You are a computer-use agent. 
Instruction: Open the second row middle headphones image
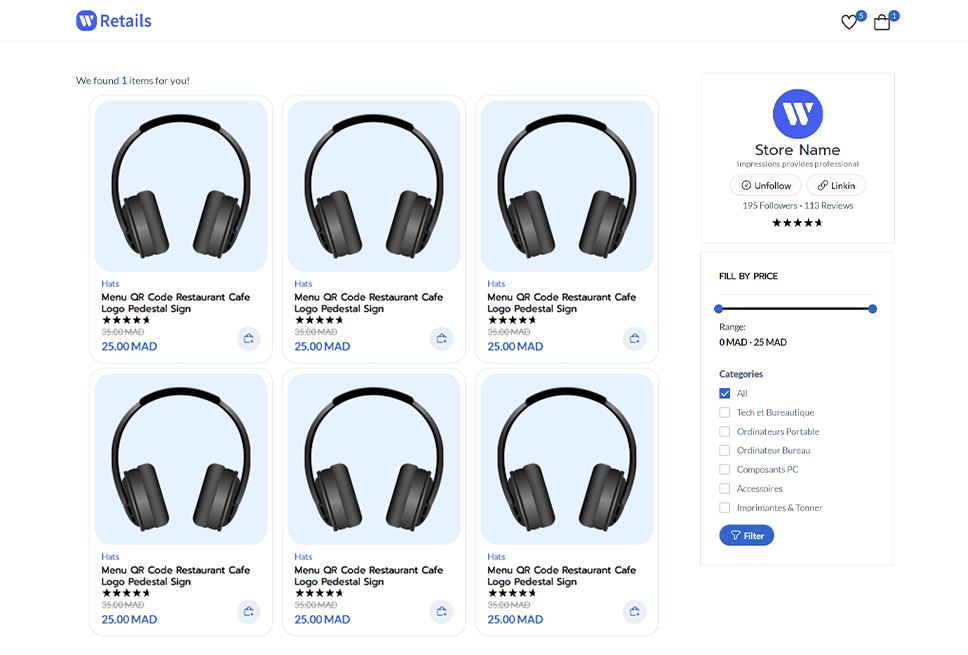(374, 459)
